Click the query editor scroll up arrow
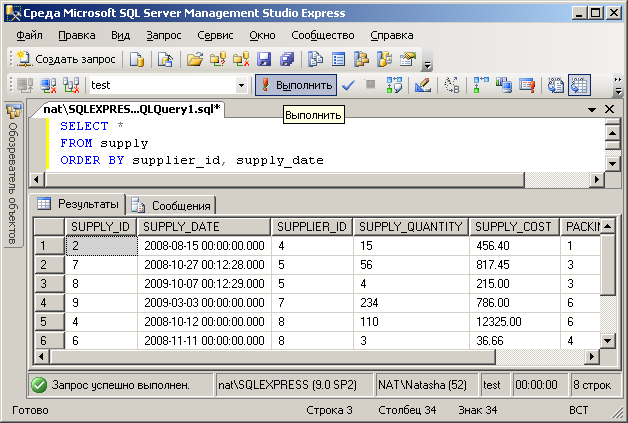 pyautogui.click(x=612, y=133)
